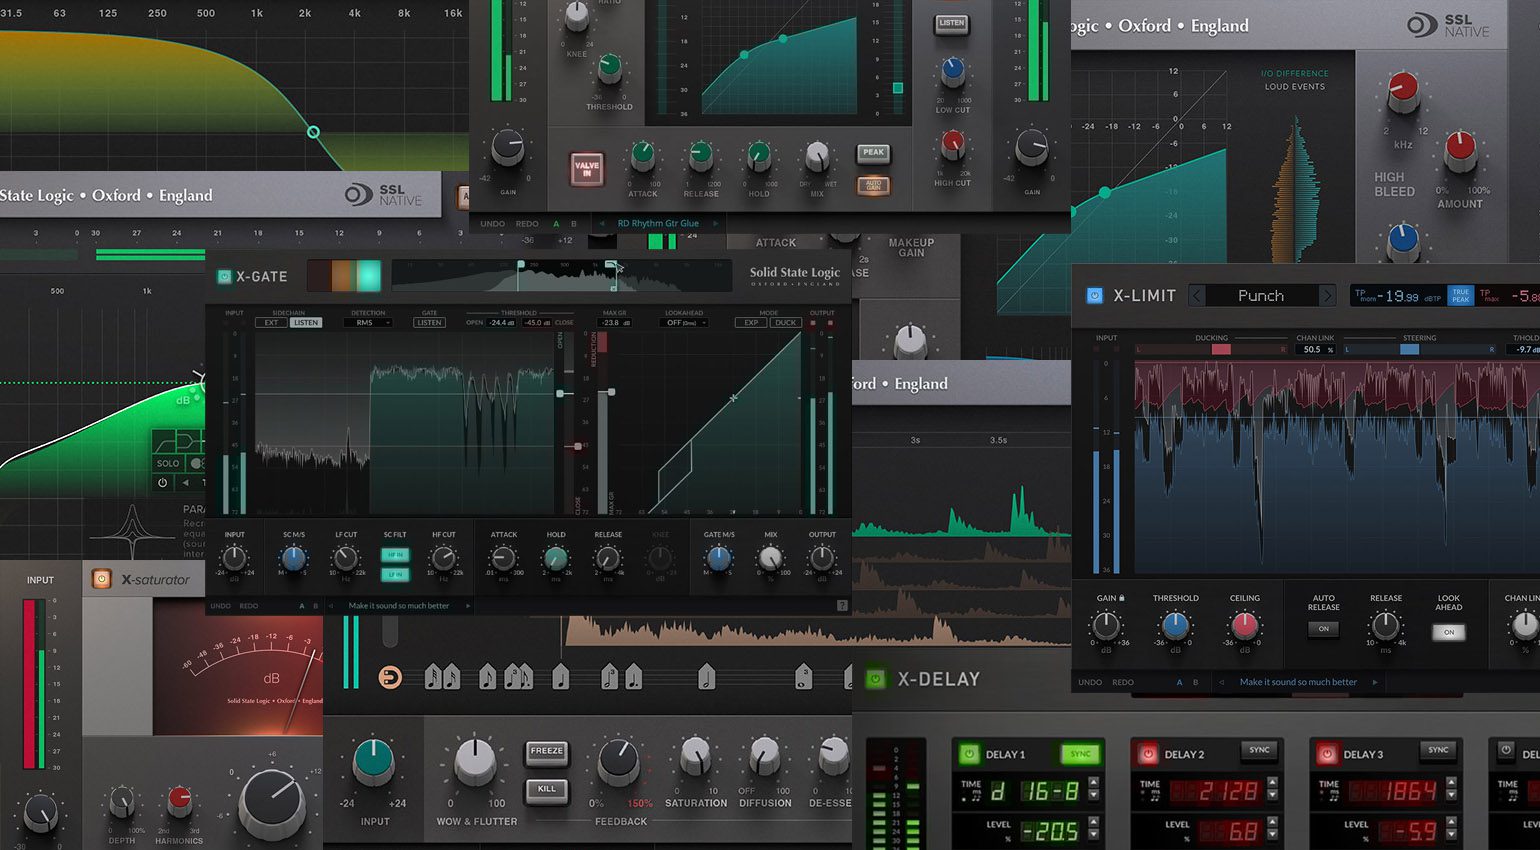Click UNDO in X-GATE
Image resolution: width=1540 pixels, height=850 pixels.
pyautogui.click(x=220, y=606)
